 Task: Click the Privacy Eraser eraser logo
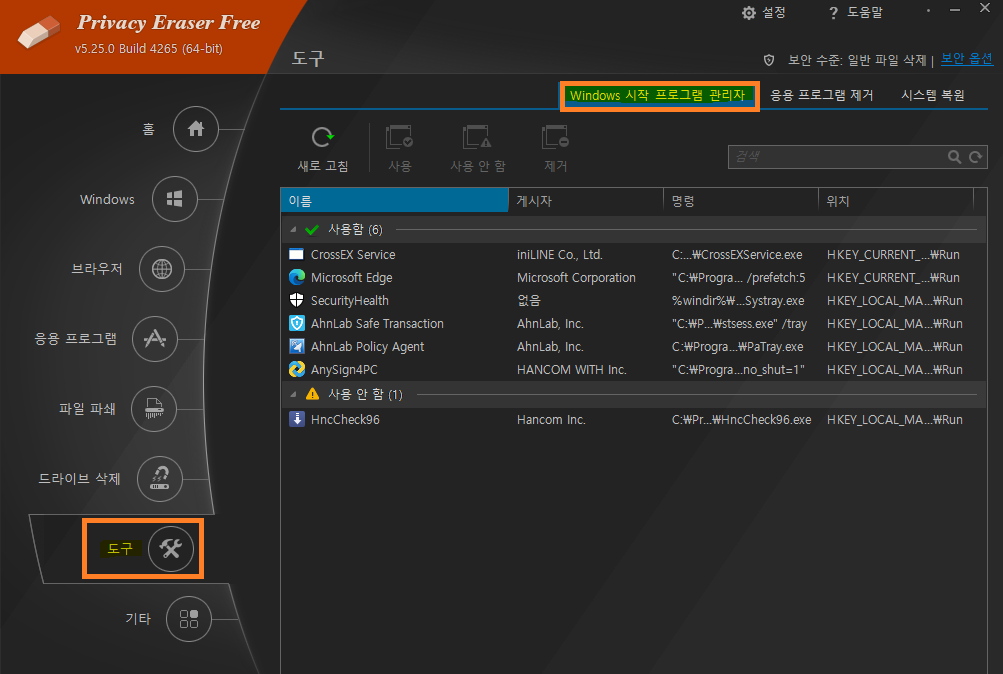[x=38, y=32]
